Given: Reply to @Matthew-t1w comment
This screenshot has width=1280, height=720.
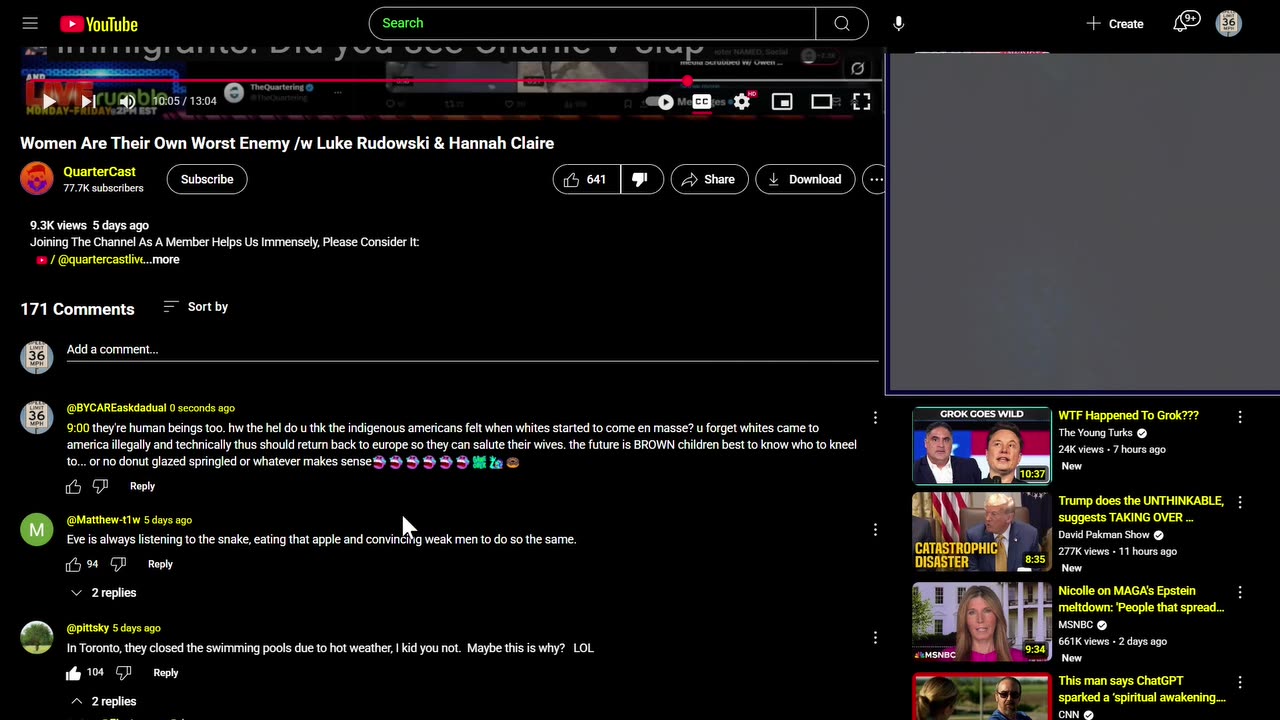Looking at the screenshot, I should [160, 564].
